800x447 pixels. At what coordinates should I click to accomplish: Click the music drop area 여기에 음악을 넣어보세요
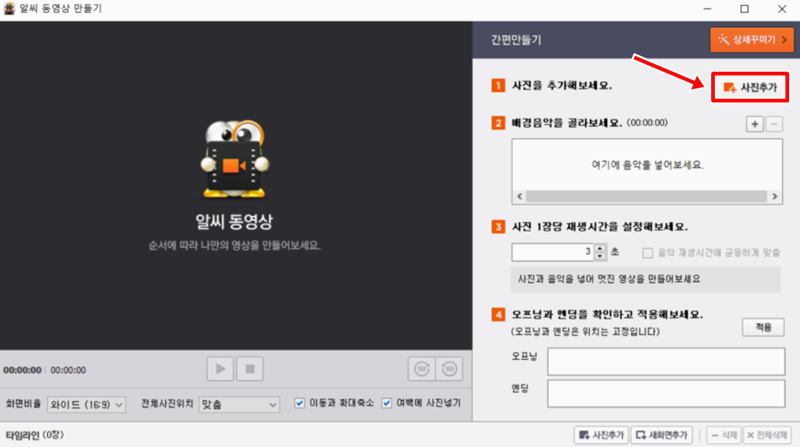click(x=647, y=165)
